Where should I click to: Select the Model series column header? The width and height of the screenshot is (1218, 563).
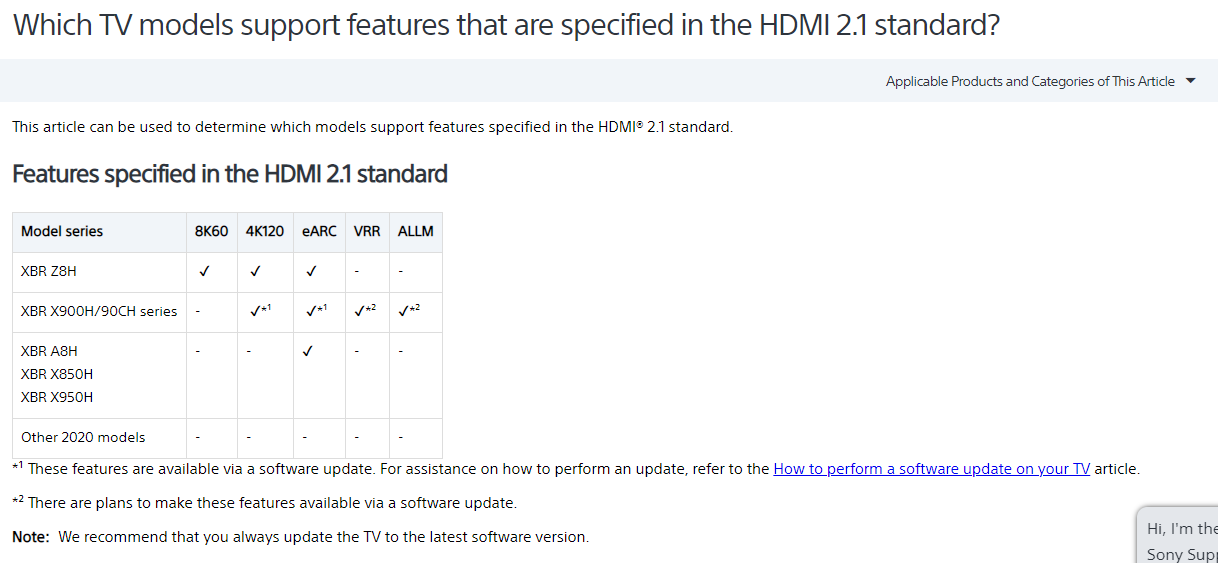coord(62,231)
